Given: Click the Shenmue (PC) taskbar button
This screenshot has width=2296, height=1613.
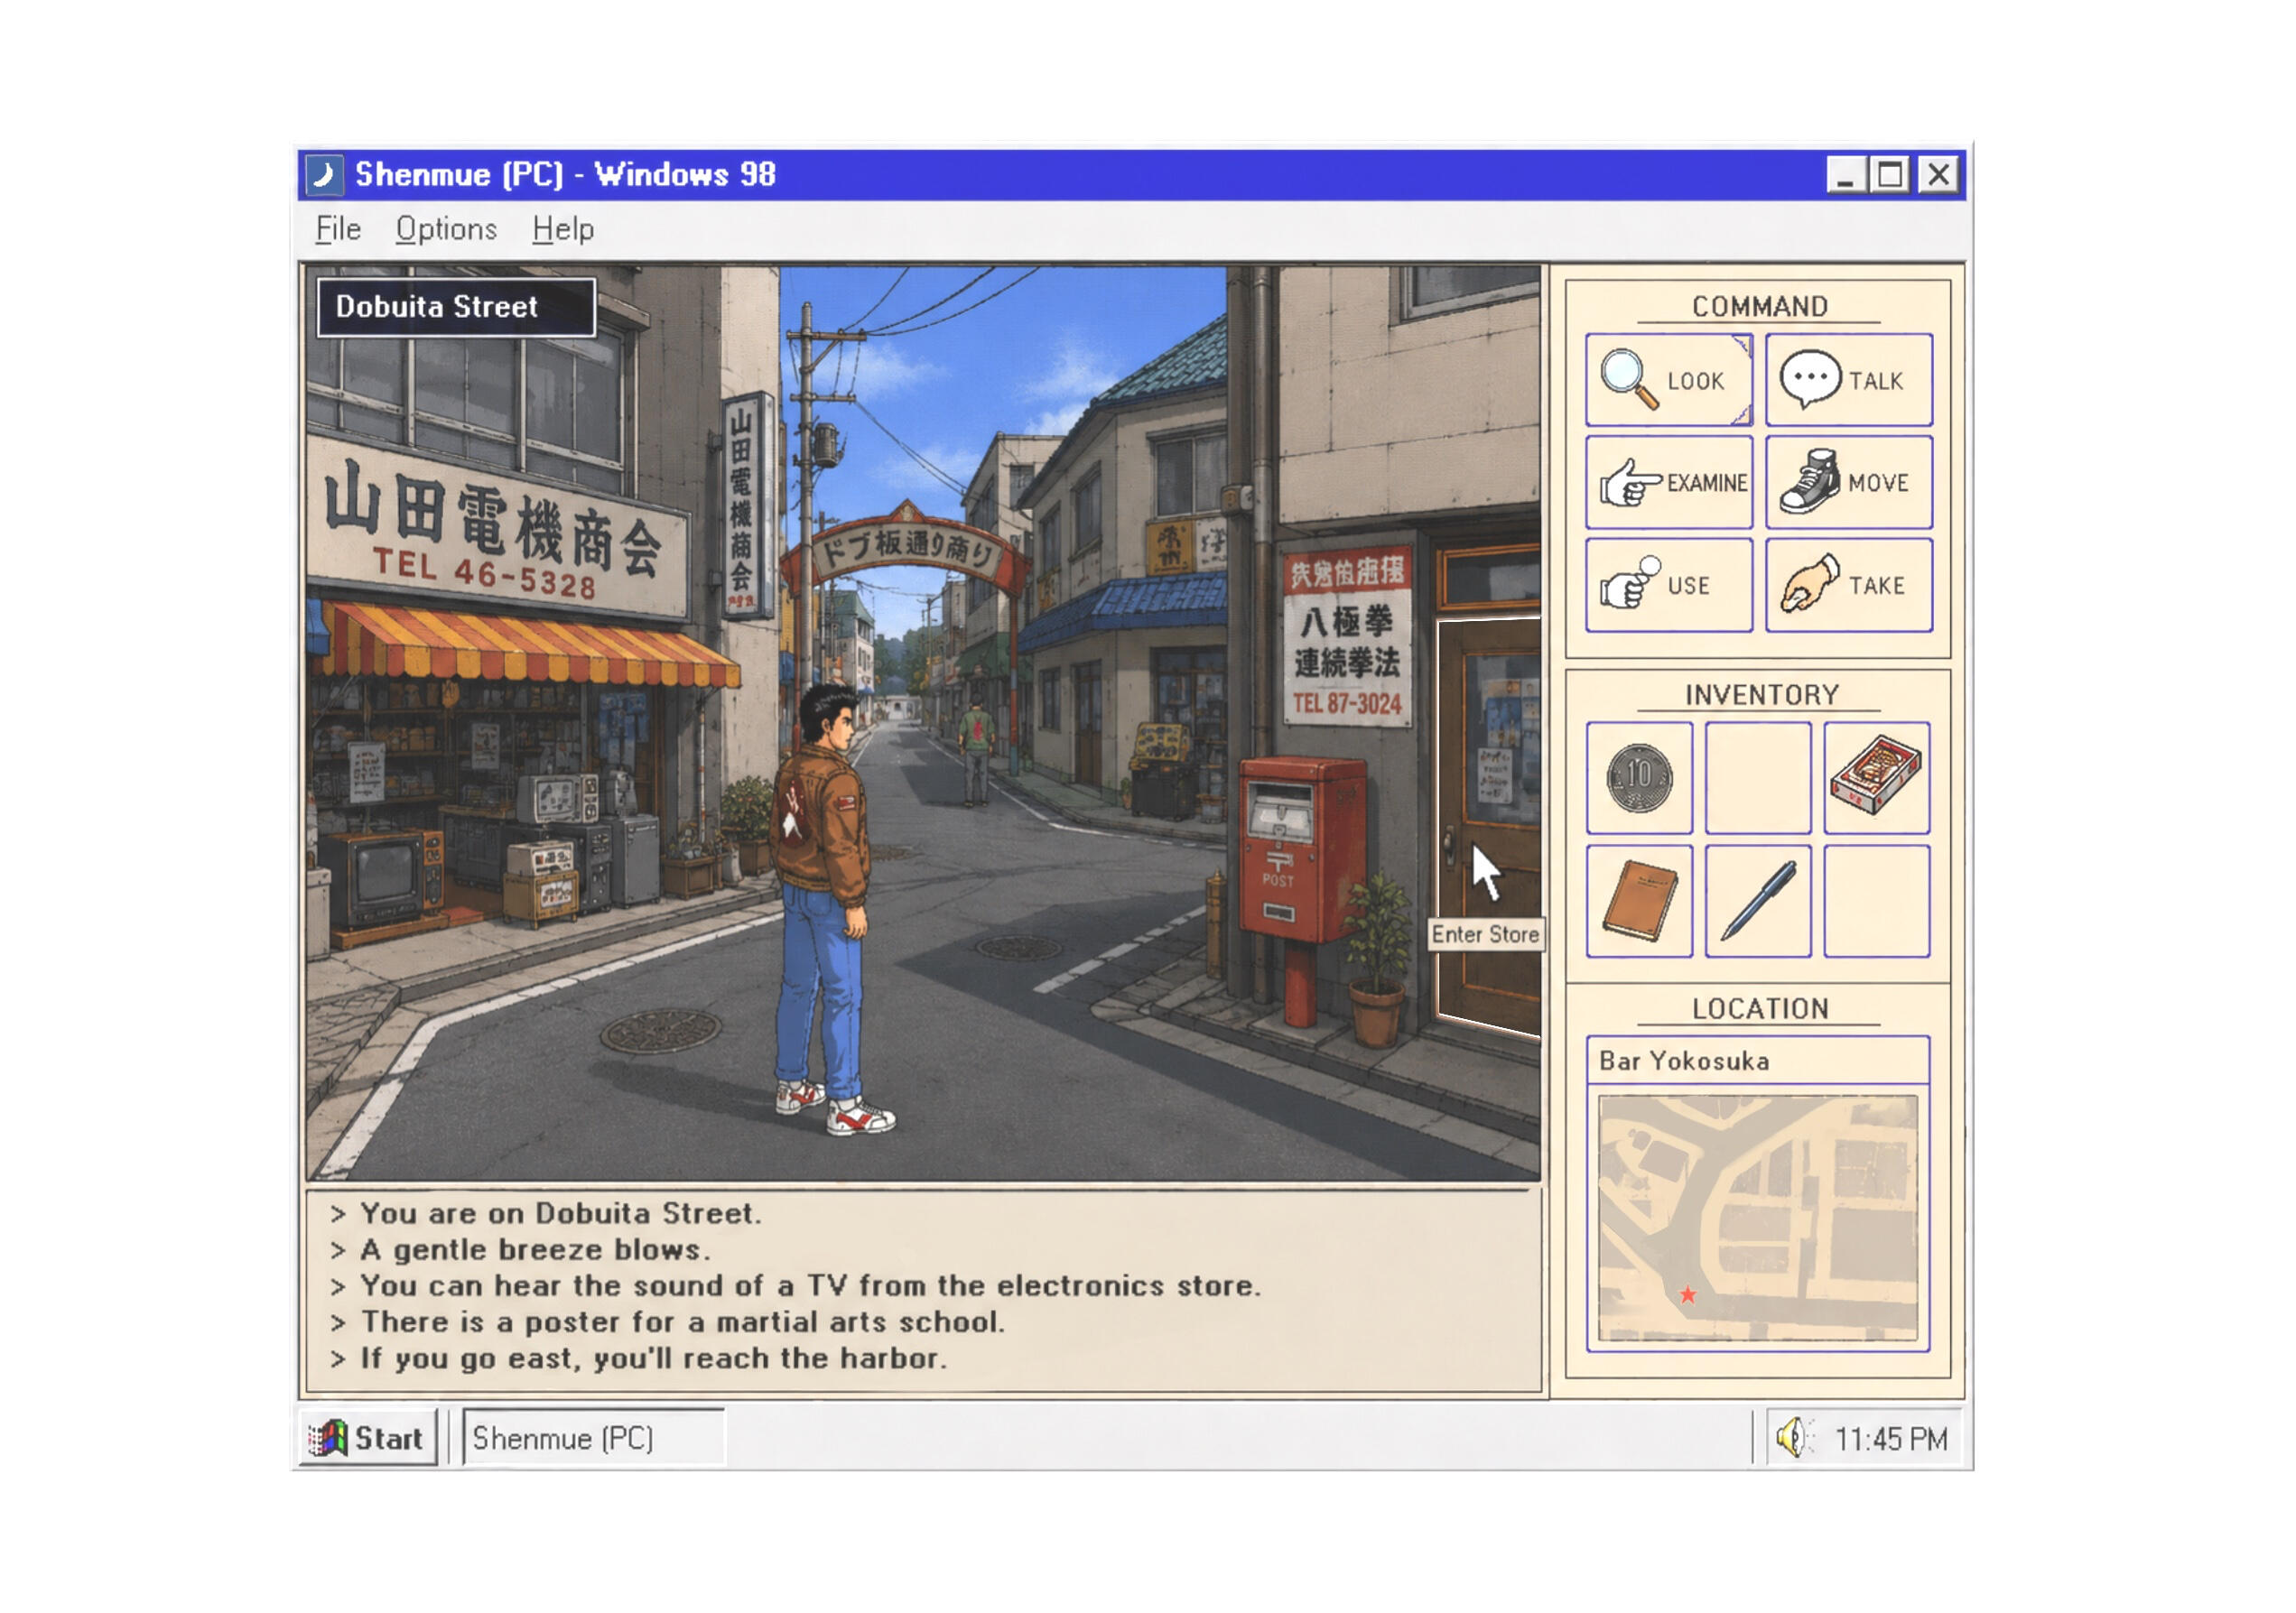Looking at the screenshot, I should [x=593, y=1437].
